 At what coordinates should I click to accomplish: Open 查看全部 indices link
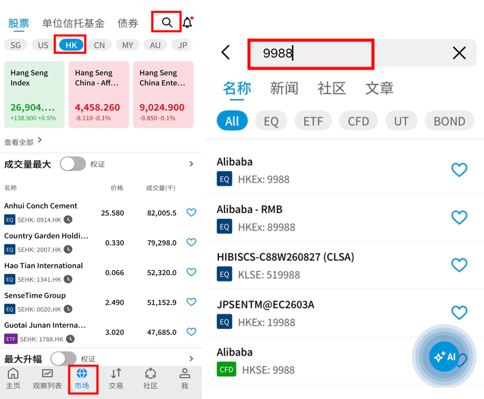[23, 141]
